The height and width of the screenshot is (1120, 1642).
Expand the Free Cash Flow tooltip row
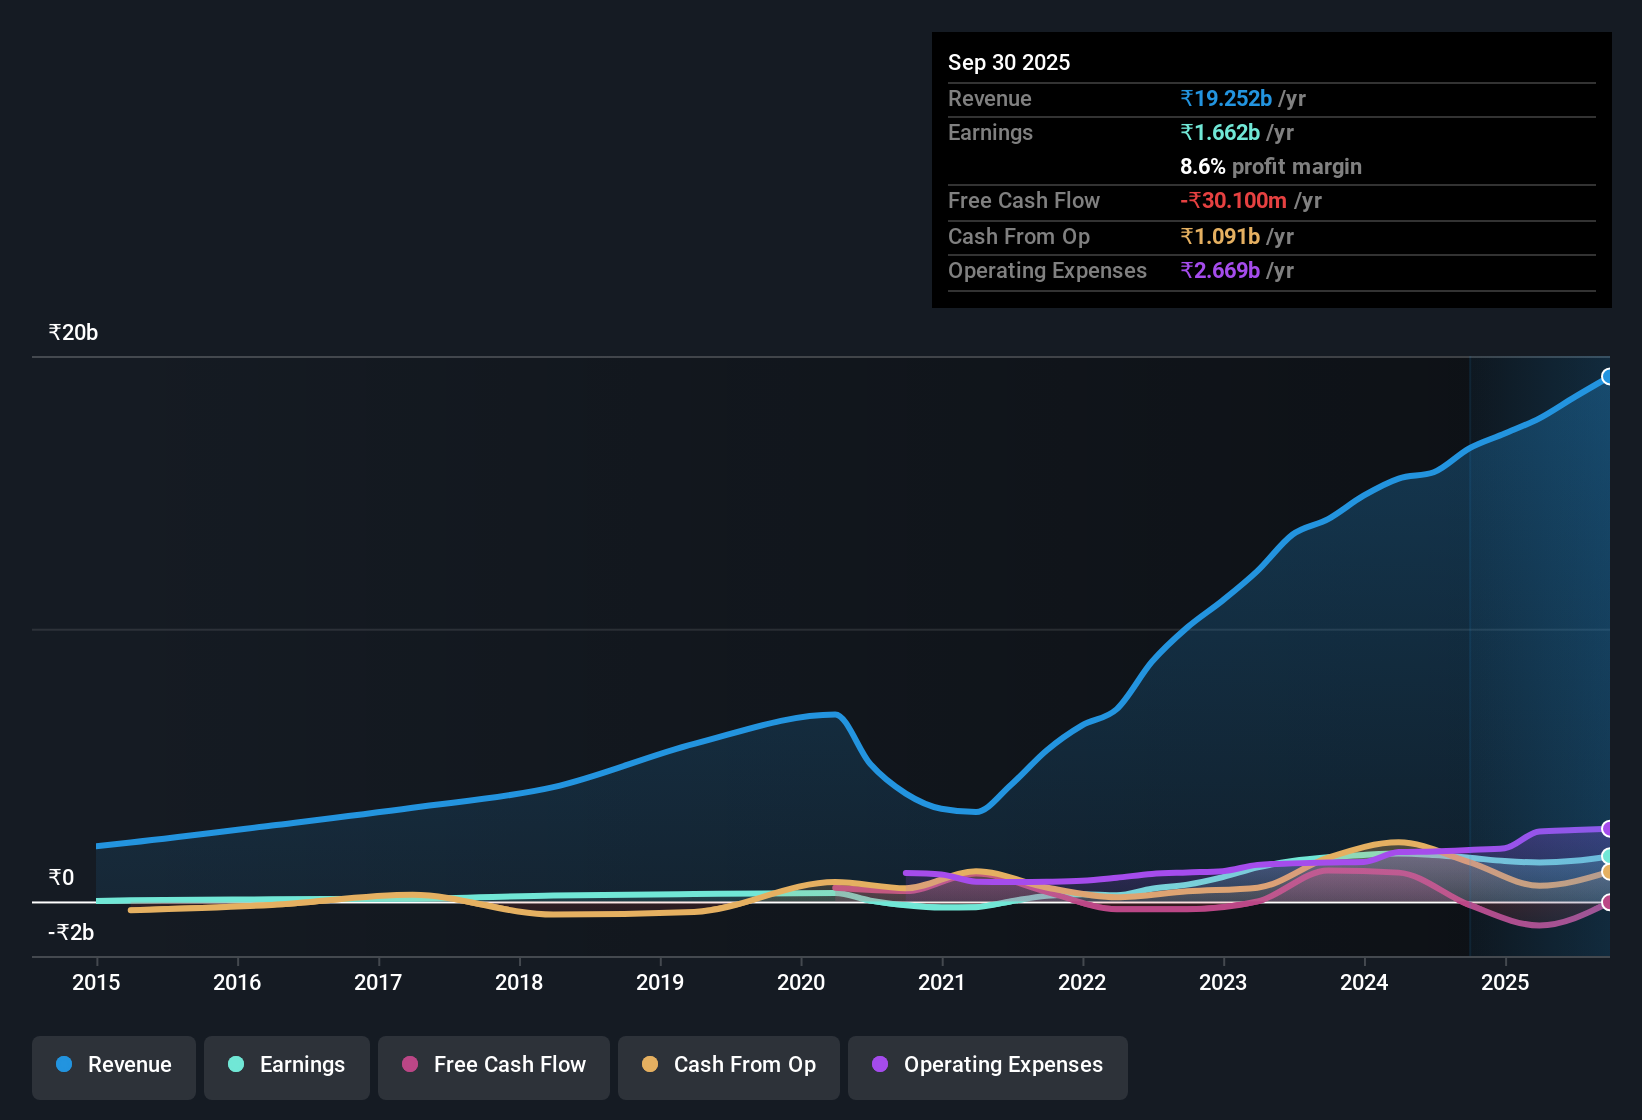pyautogui.click(x=1024, y=200)
